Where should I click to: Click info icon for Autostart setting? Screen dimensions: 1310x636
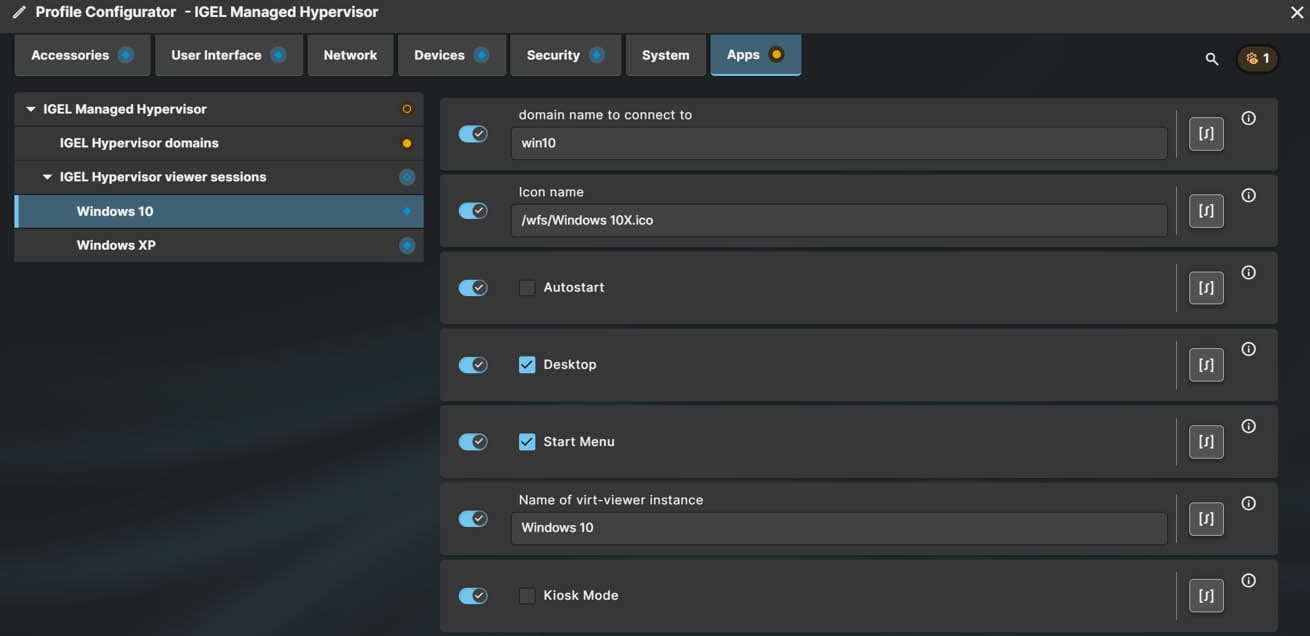pyautogui.click(x=1249, y=272)
